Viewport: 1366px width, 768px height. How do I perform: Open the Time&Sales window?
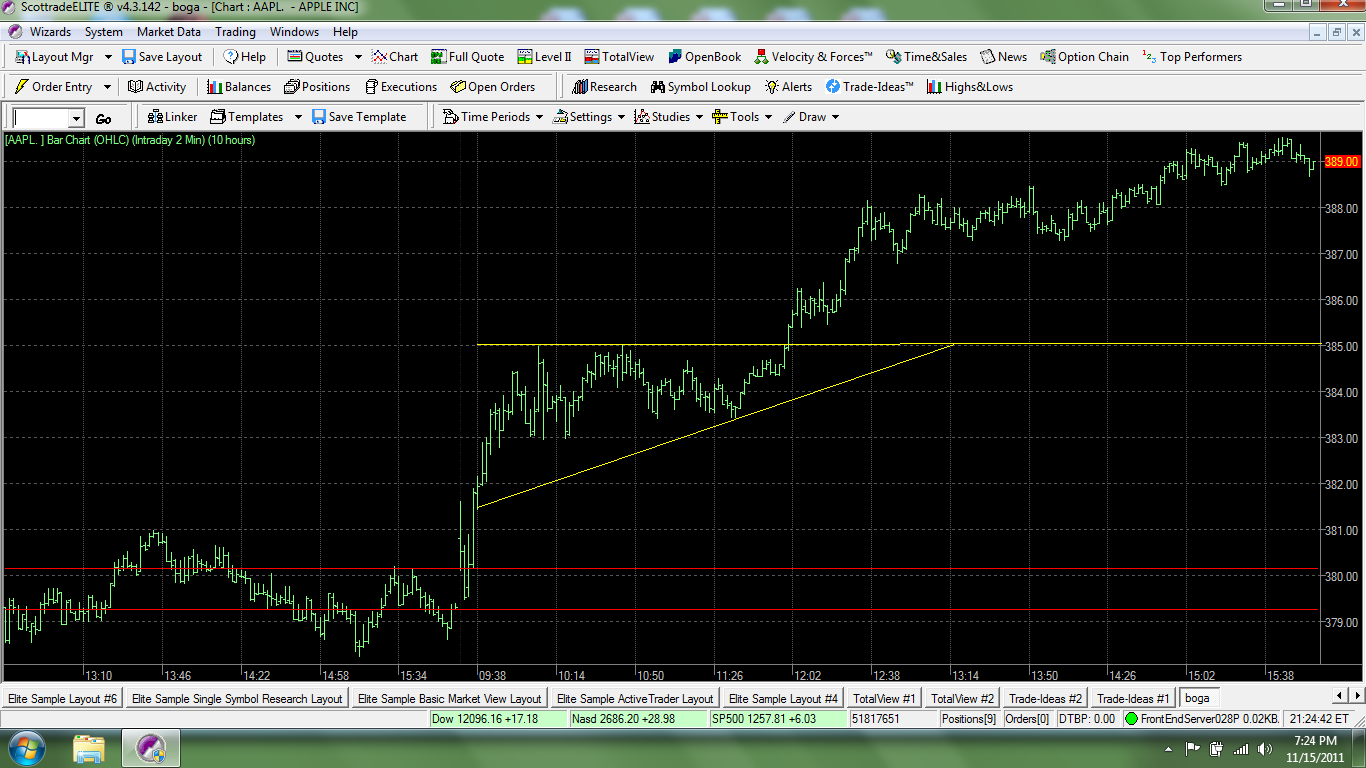coord(927,57)
